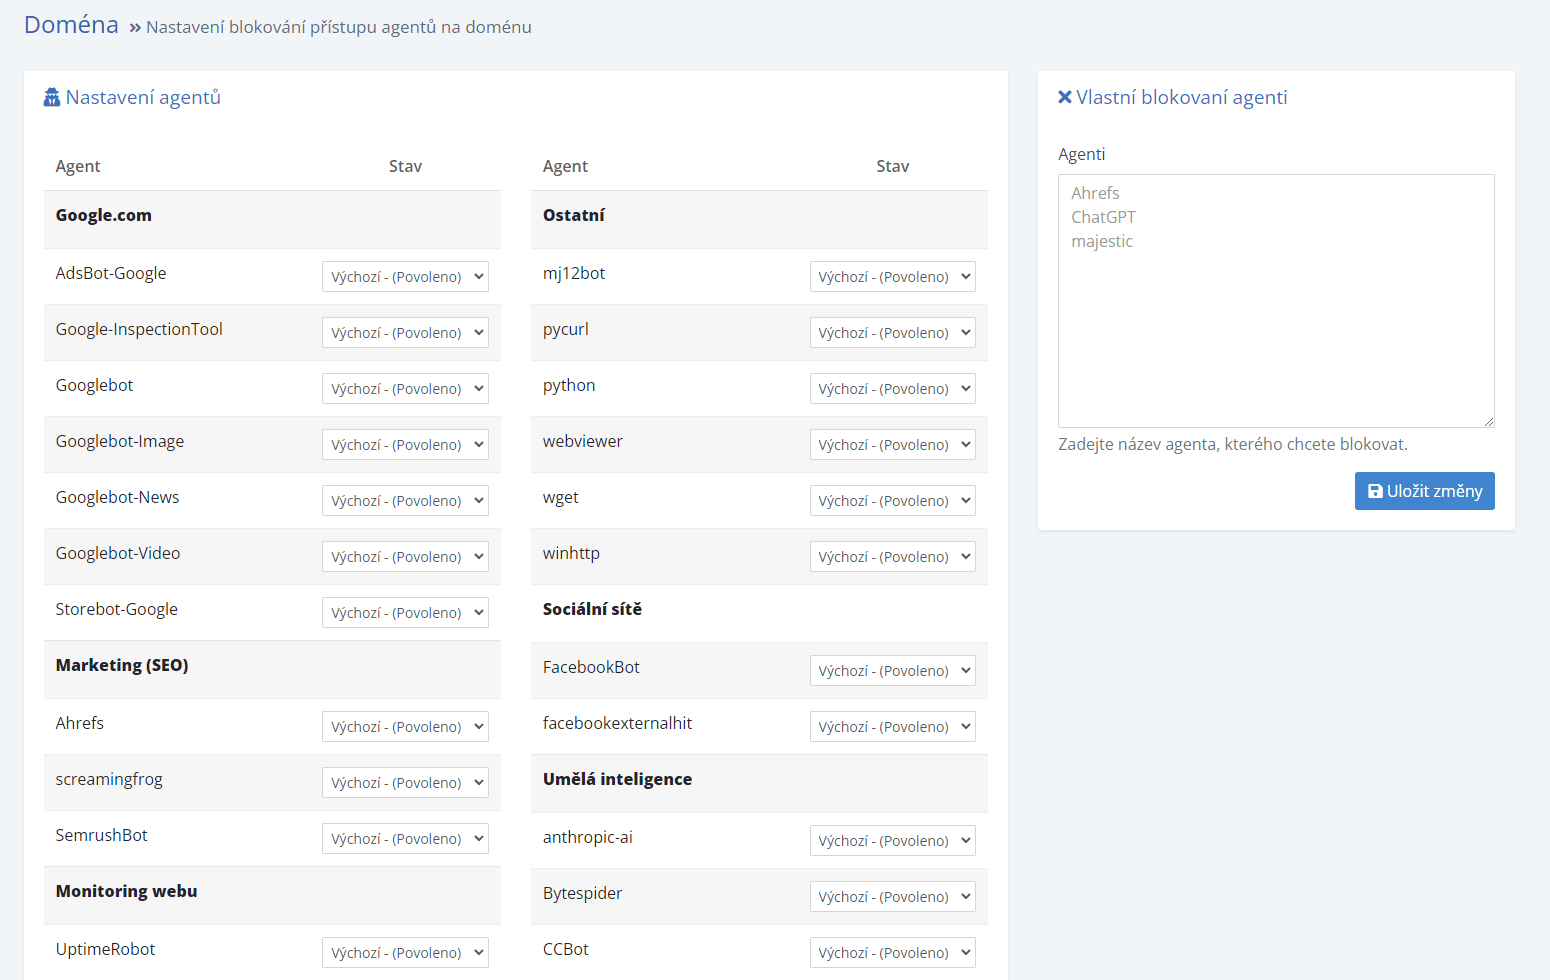The image size is (1550, 980).
Task: Expand the UptimeRobot status dropdown
Action: pos(405,953)
